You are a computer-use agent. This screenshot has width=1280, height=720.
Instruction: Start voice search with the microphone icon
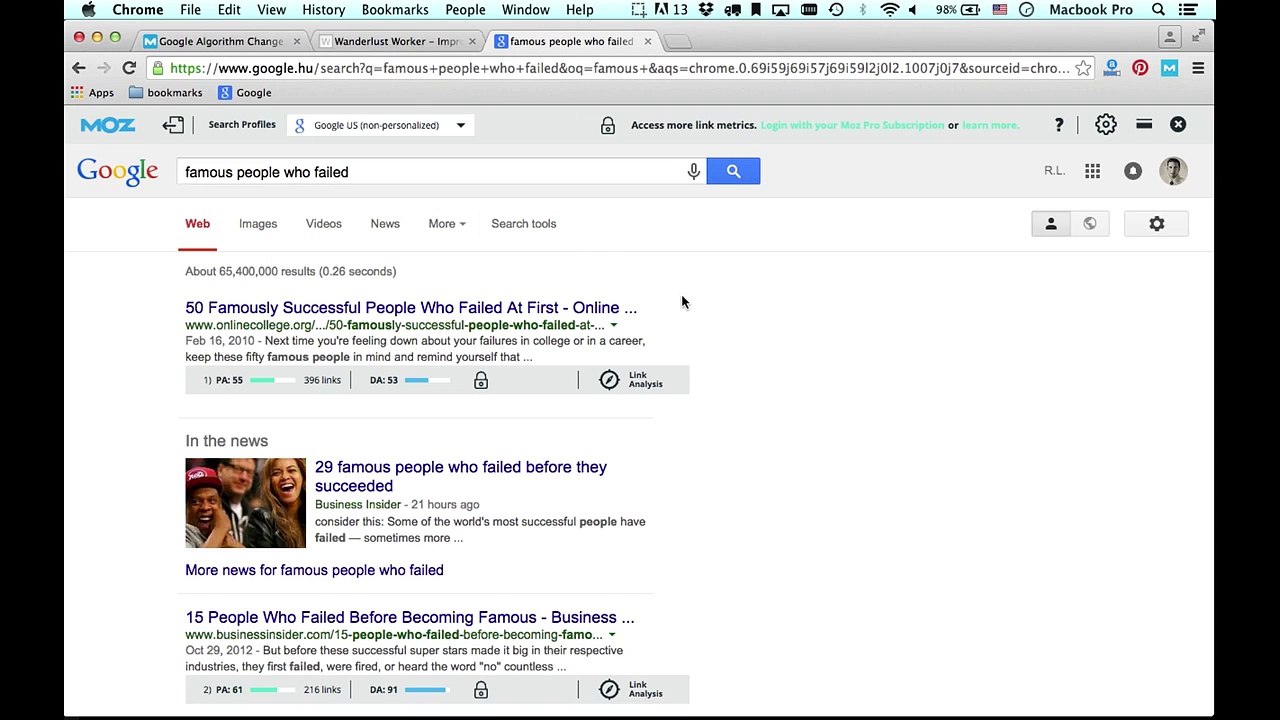pyautogui.click(x=693, y=172)
